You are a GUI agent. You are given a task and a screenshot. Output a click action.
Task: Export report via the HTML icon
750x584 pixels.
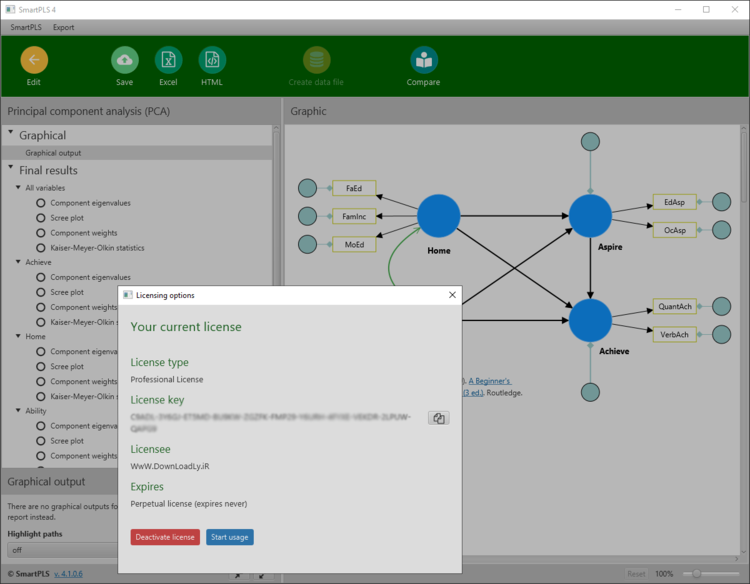[212, 60]
